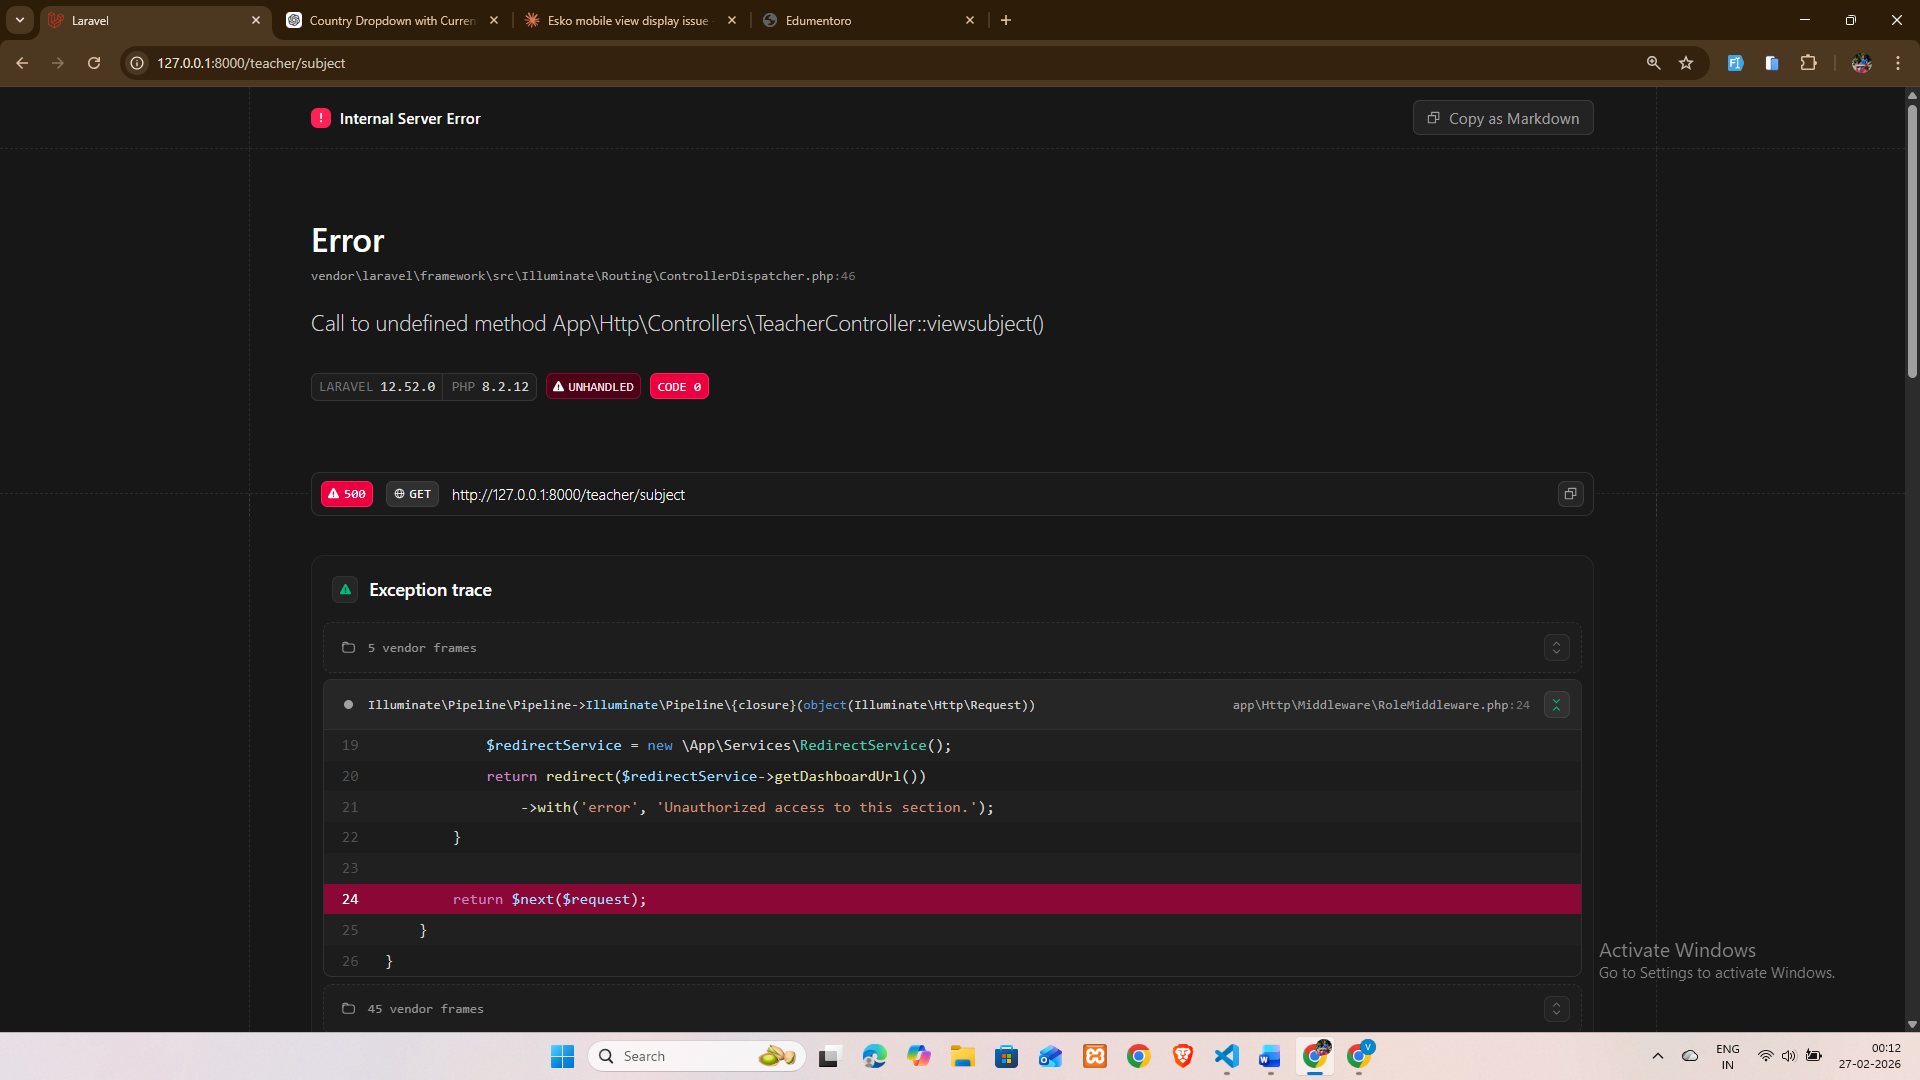Open Outlook from the taskbar
Image resolution: width=1920 pixels, height=1080 pixels.
(x=1051, y=1056)
